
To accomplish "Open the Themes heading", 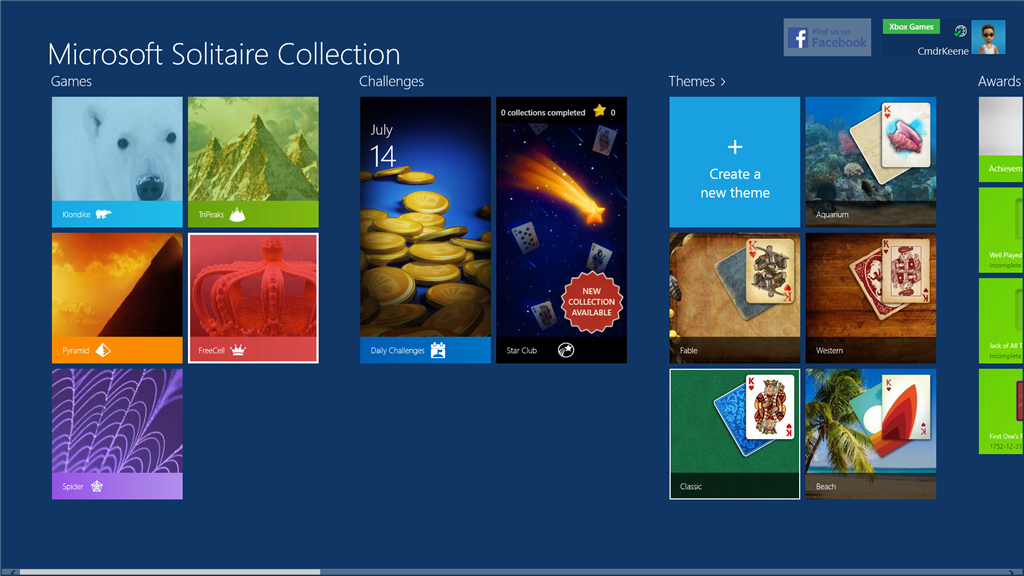I will point(692,81).
